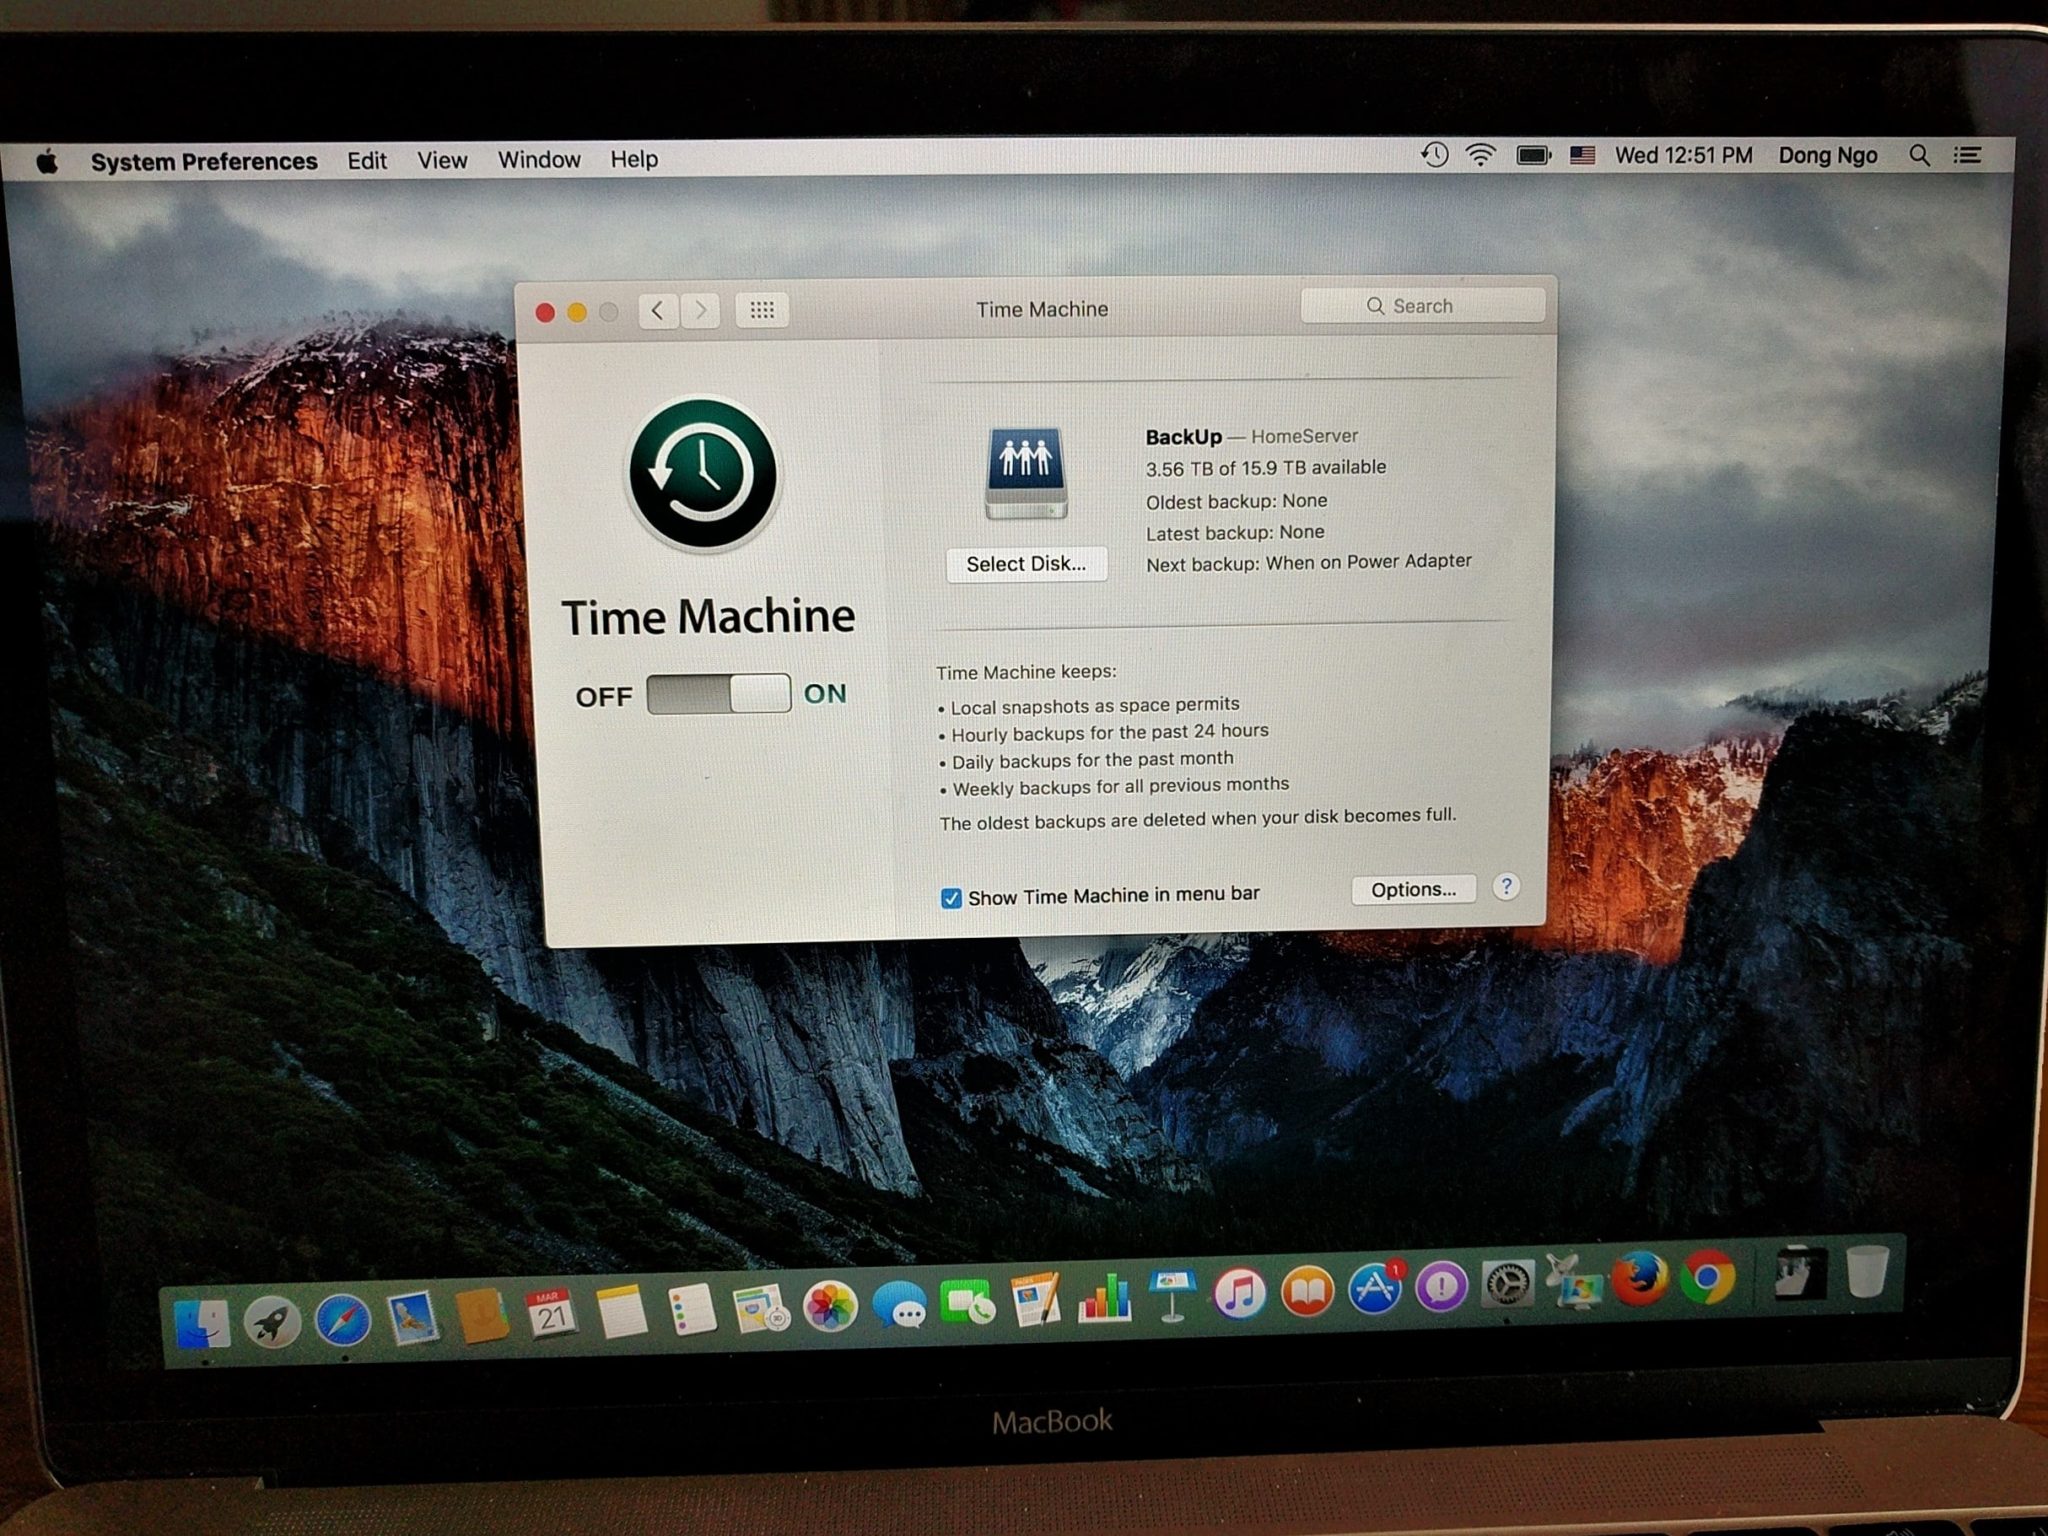Screen dimensions: 2048x1536
Task: Toggle the Time Machine OFF/ON switch
Action: pos(718,694)
